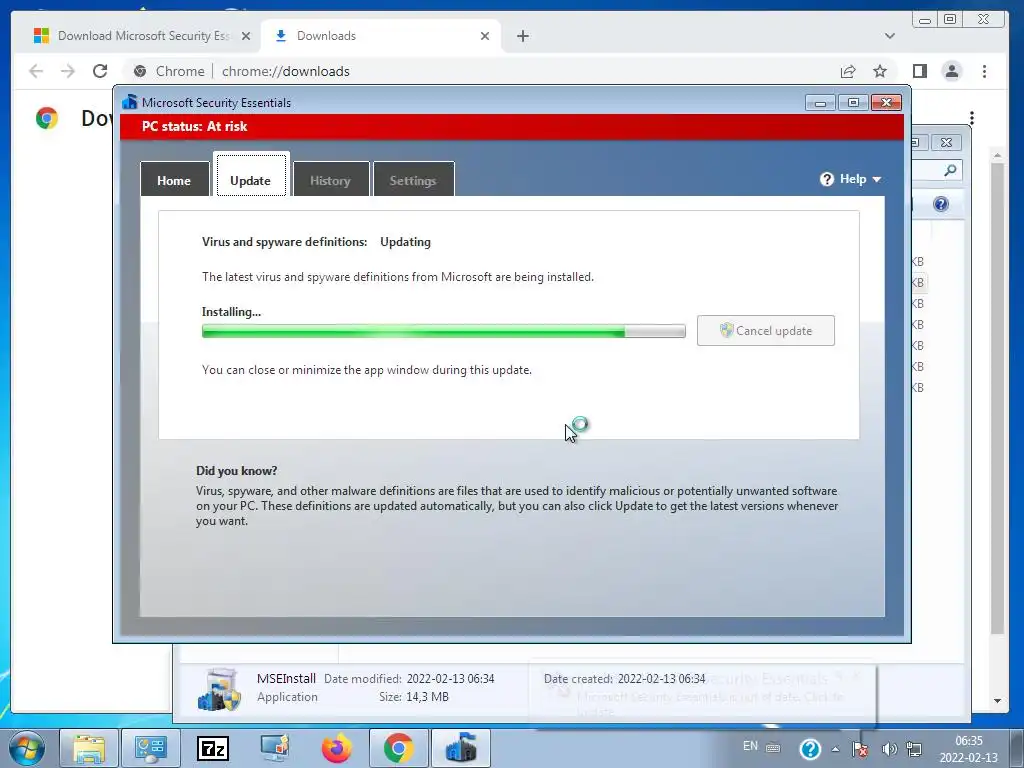Open Control Panel taskbar icon
The width and height of the screenshot is (1024, 768).
click(x=151, y=748)
